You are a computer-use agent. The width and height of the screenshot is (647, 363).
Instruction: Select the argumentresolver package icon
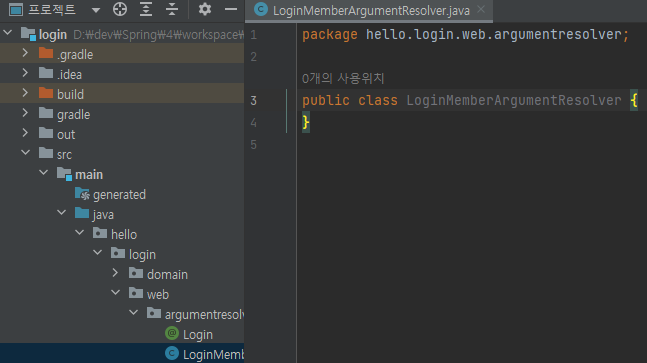[154, 313]
